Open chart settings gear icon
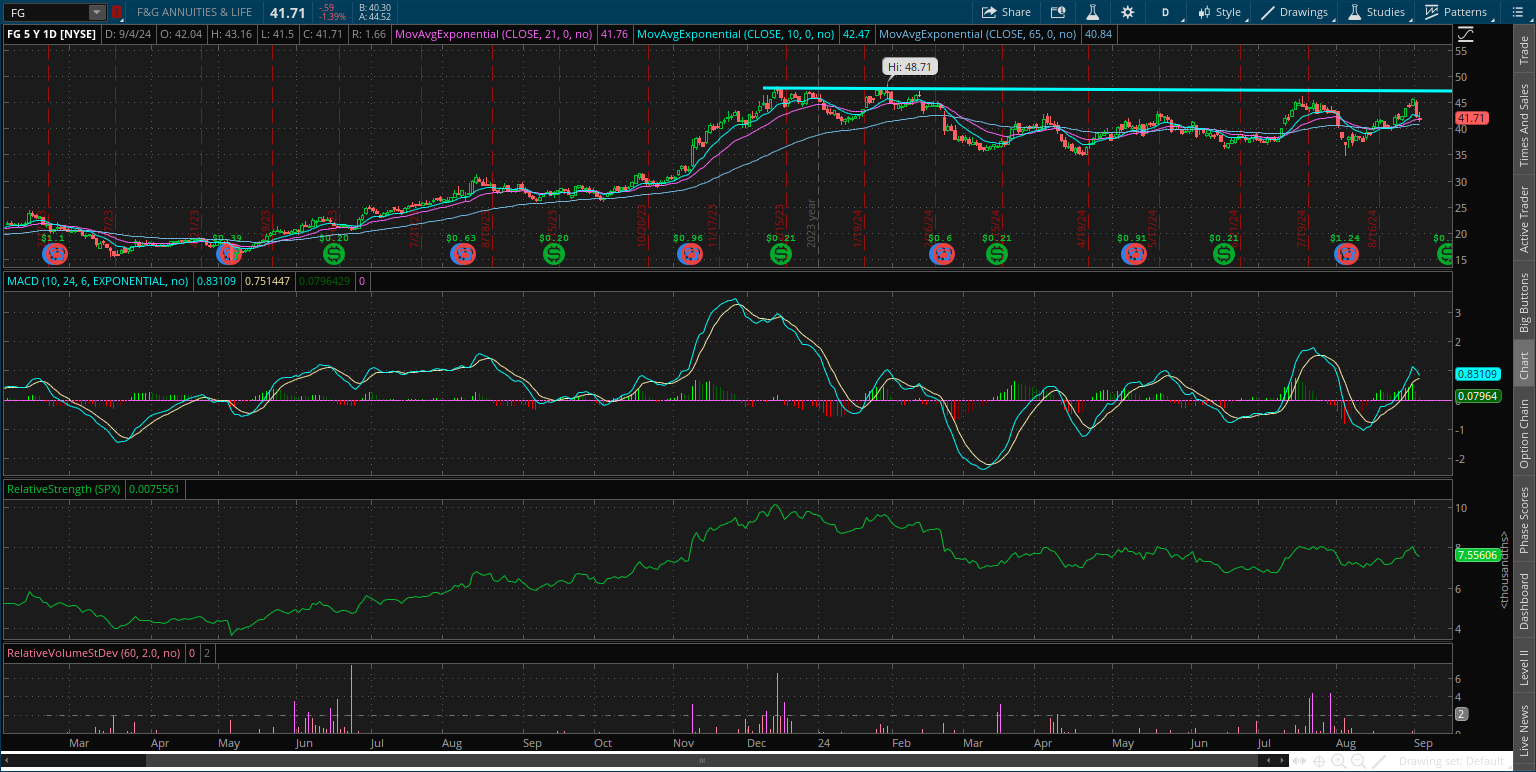The image size is (1536, 772). [1128, 12]
